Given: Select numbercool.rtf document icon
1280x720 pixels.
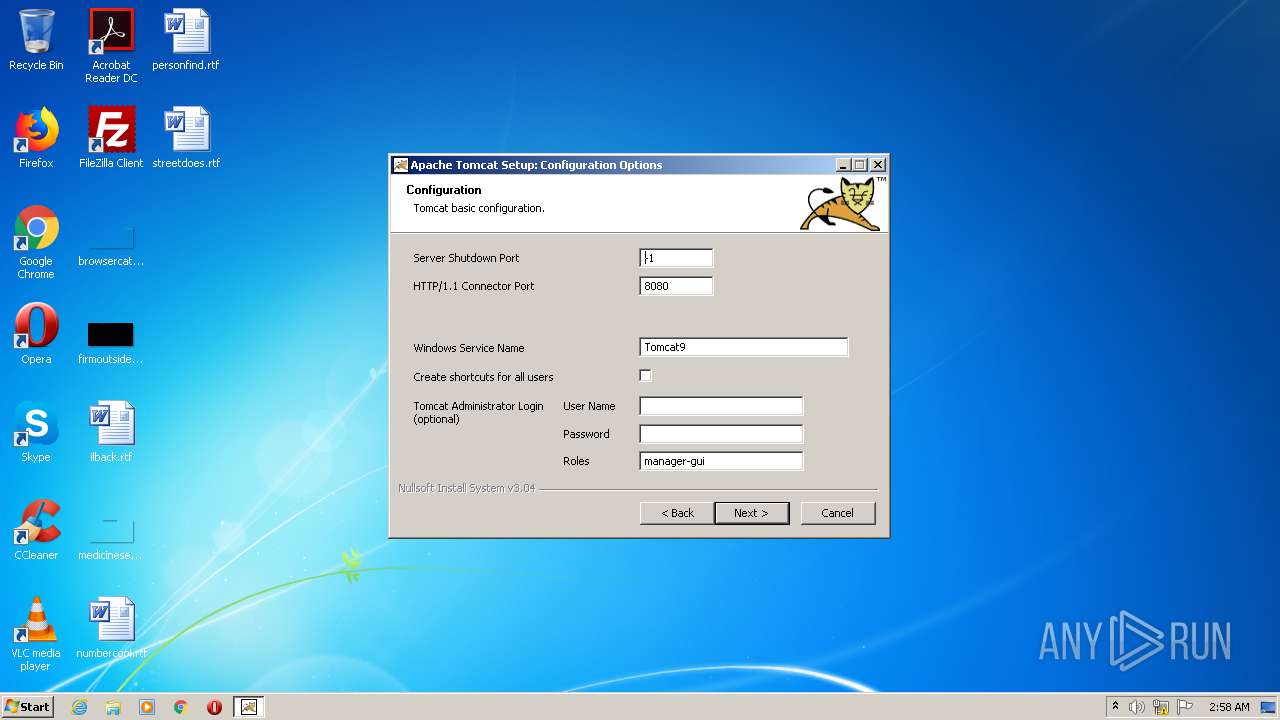Looking at the screenshot, I should pos(111,628).
